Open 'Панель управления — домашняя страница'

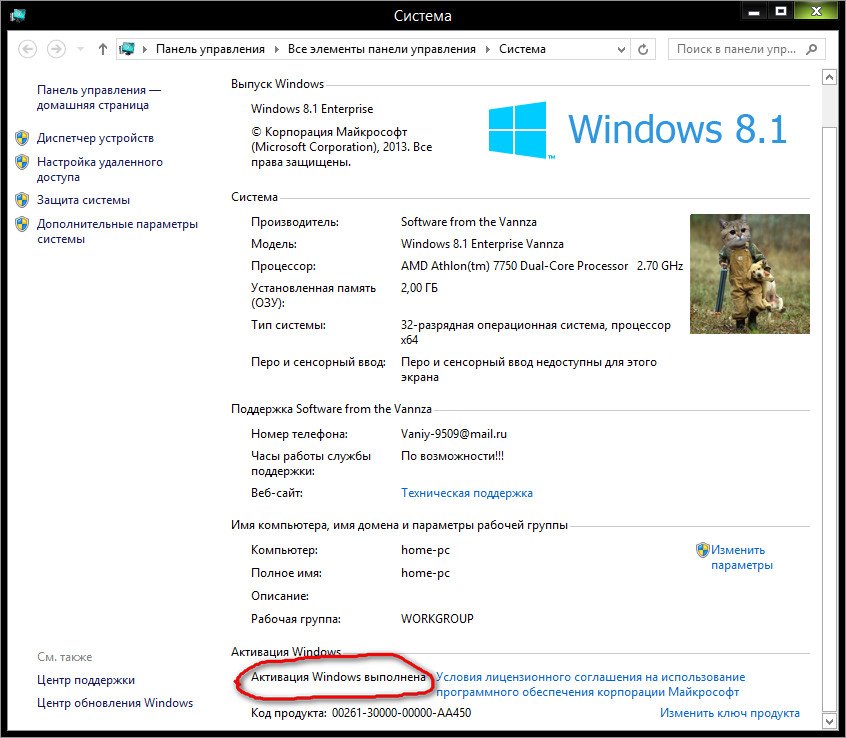click(x=99, y=98)
